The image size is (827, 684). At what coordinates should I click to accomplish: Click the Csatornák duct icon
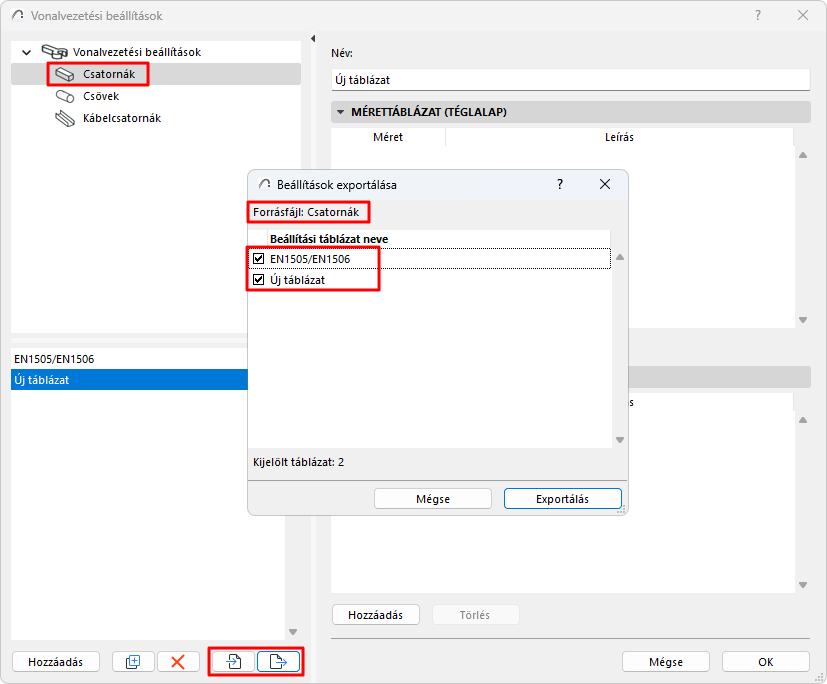pos(65,75)
